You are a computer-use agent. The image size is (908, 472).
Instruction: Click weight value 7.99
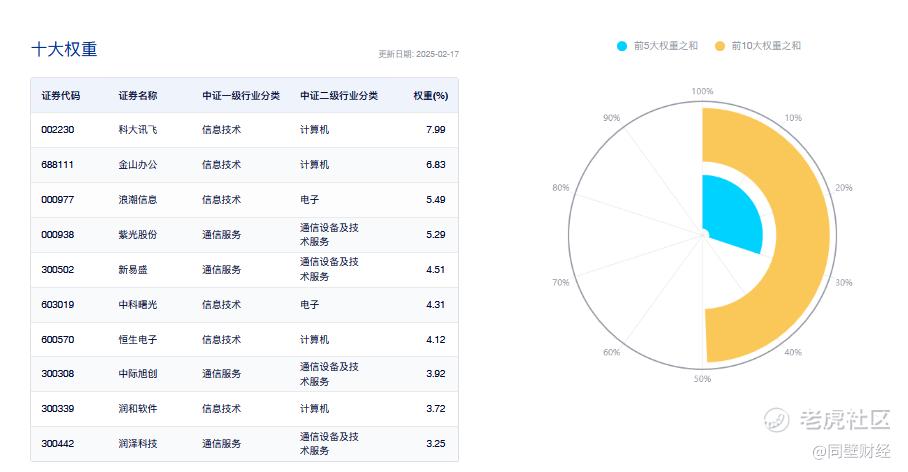435,130
